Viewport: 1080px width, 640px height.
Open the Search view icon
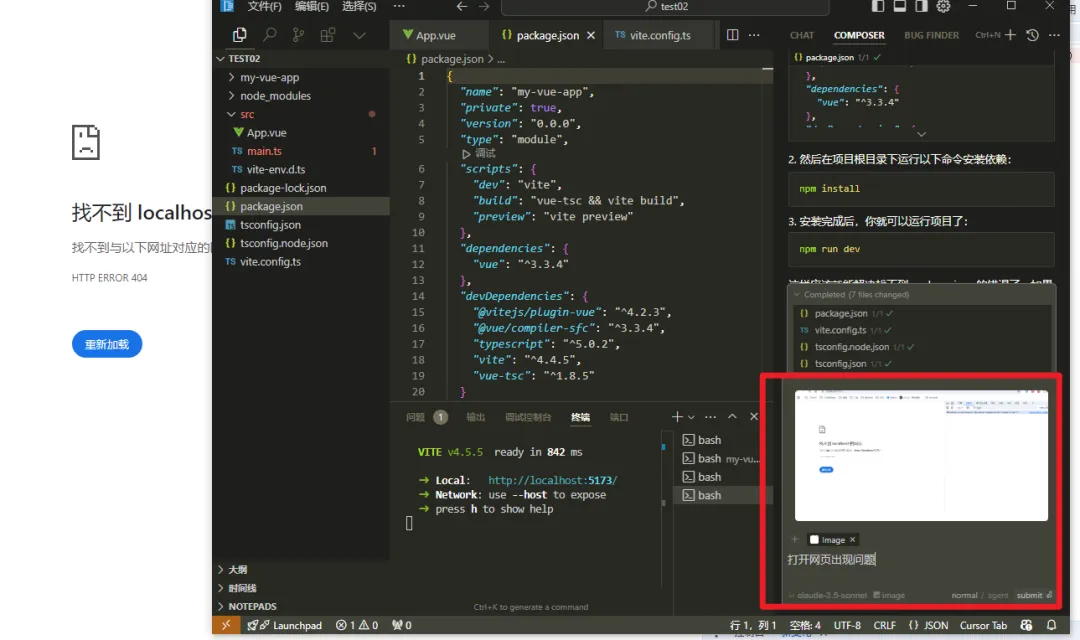pyautogui.click(x=269, y=35)
